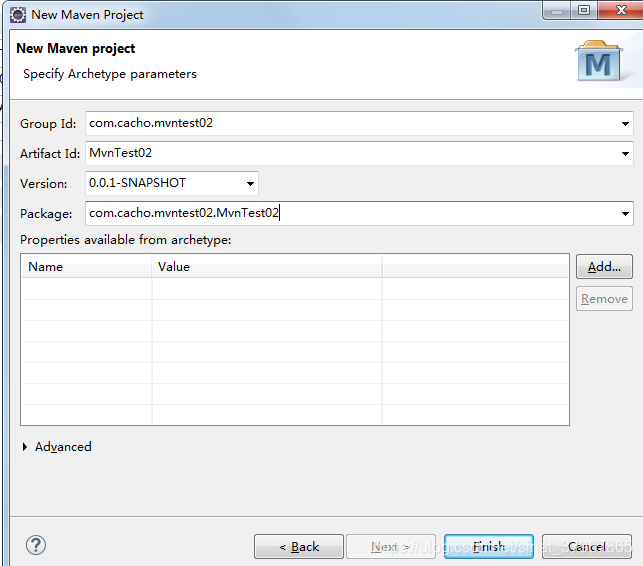The image size is (643, 566).
Task: Click the Value column header
Action: (267, 267)
